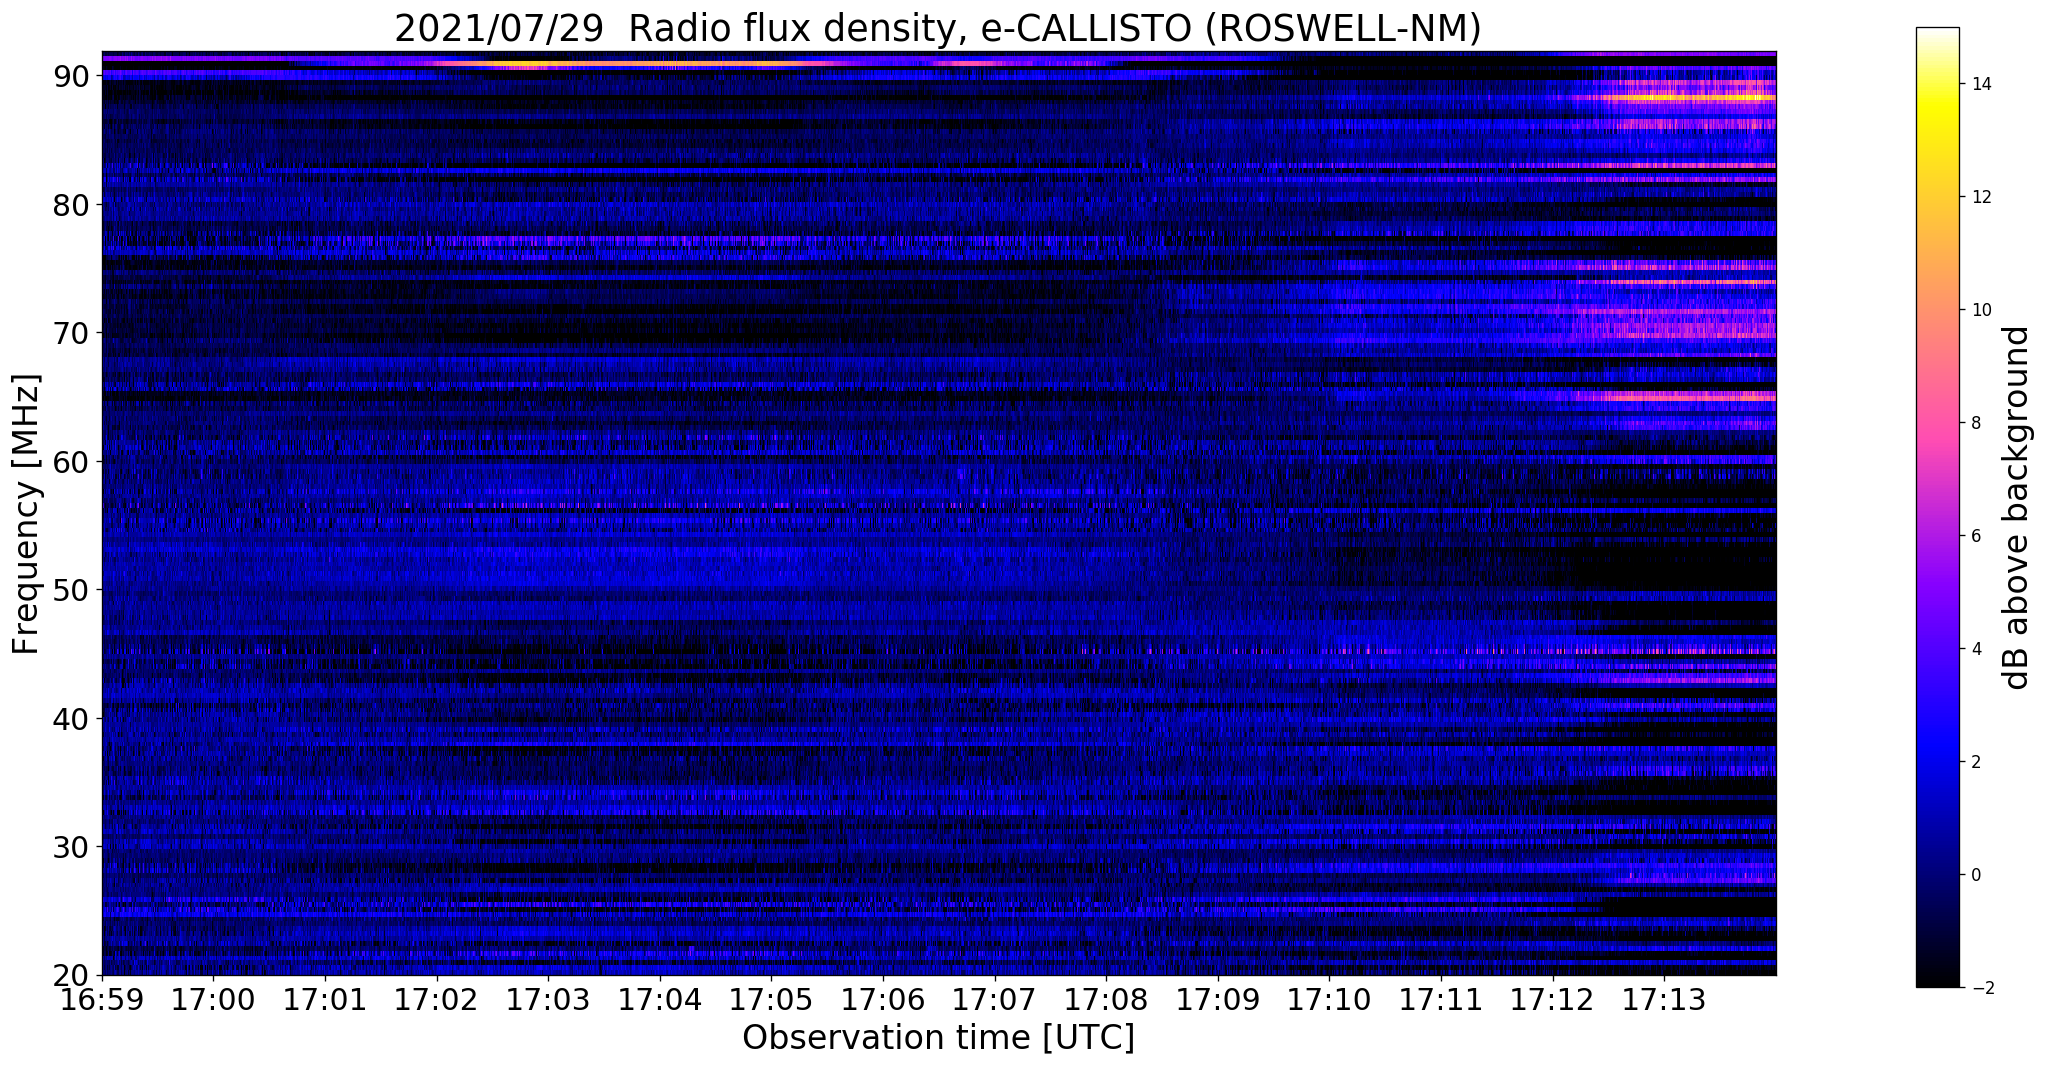The width and height of the screenshot is (2047, 1067).
Task: Click the 17:07 time tick label
Action: (995, 999)
